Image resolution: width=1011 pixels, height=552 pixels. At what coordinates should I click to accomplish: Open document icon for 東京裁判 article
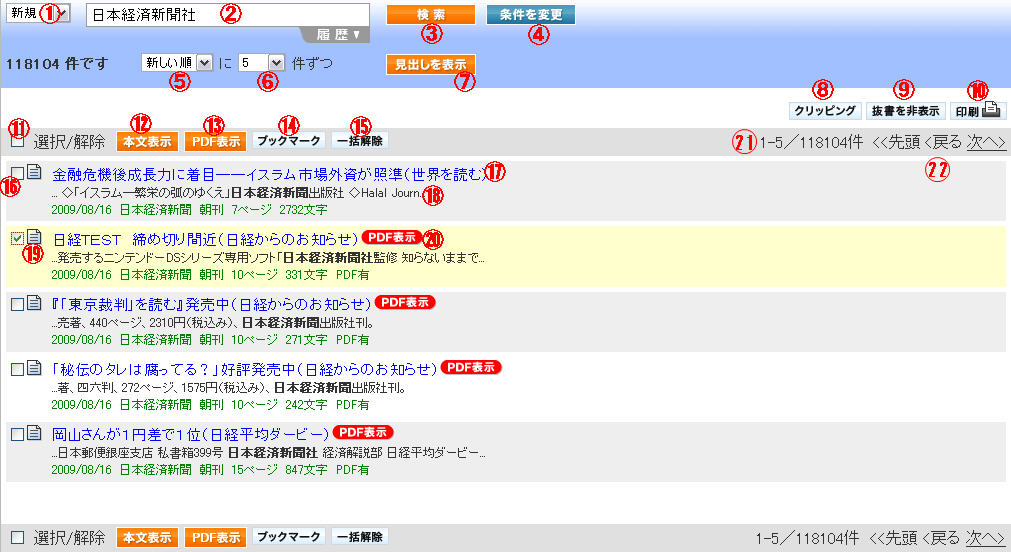click(34, 302)
